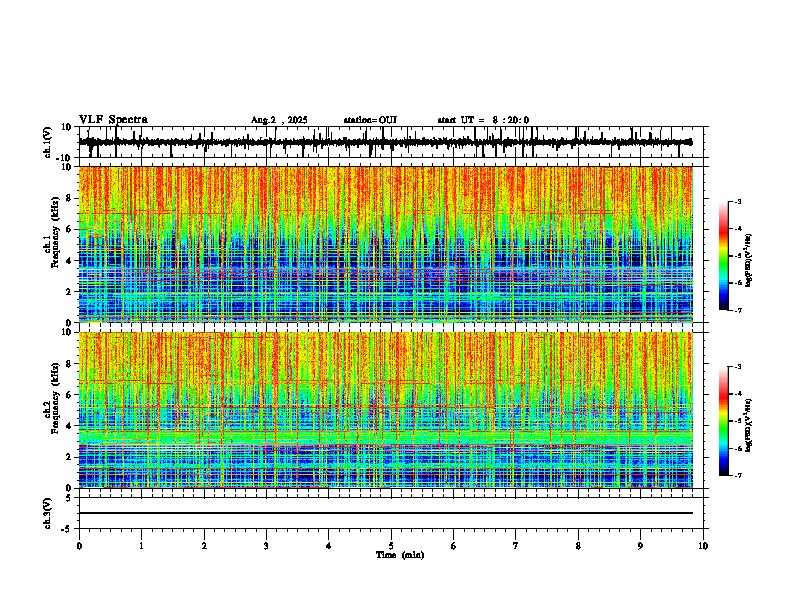792x612 pixels.
Task: Click time axis tick label 4
Action: pos(329,546)
